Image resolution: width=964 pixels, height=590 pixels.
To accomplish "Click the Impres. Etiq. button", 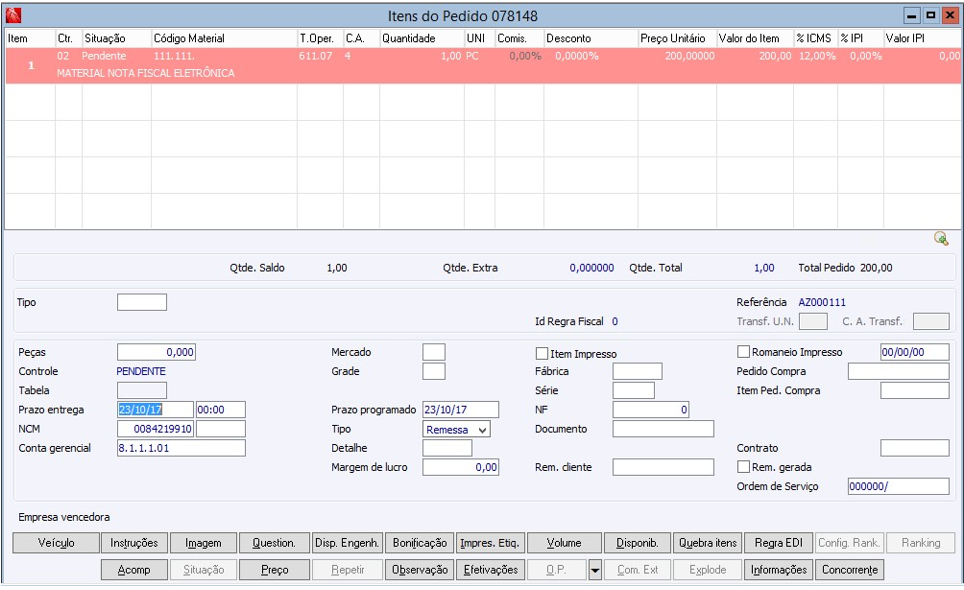I will 490,543.
